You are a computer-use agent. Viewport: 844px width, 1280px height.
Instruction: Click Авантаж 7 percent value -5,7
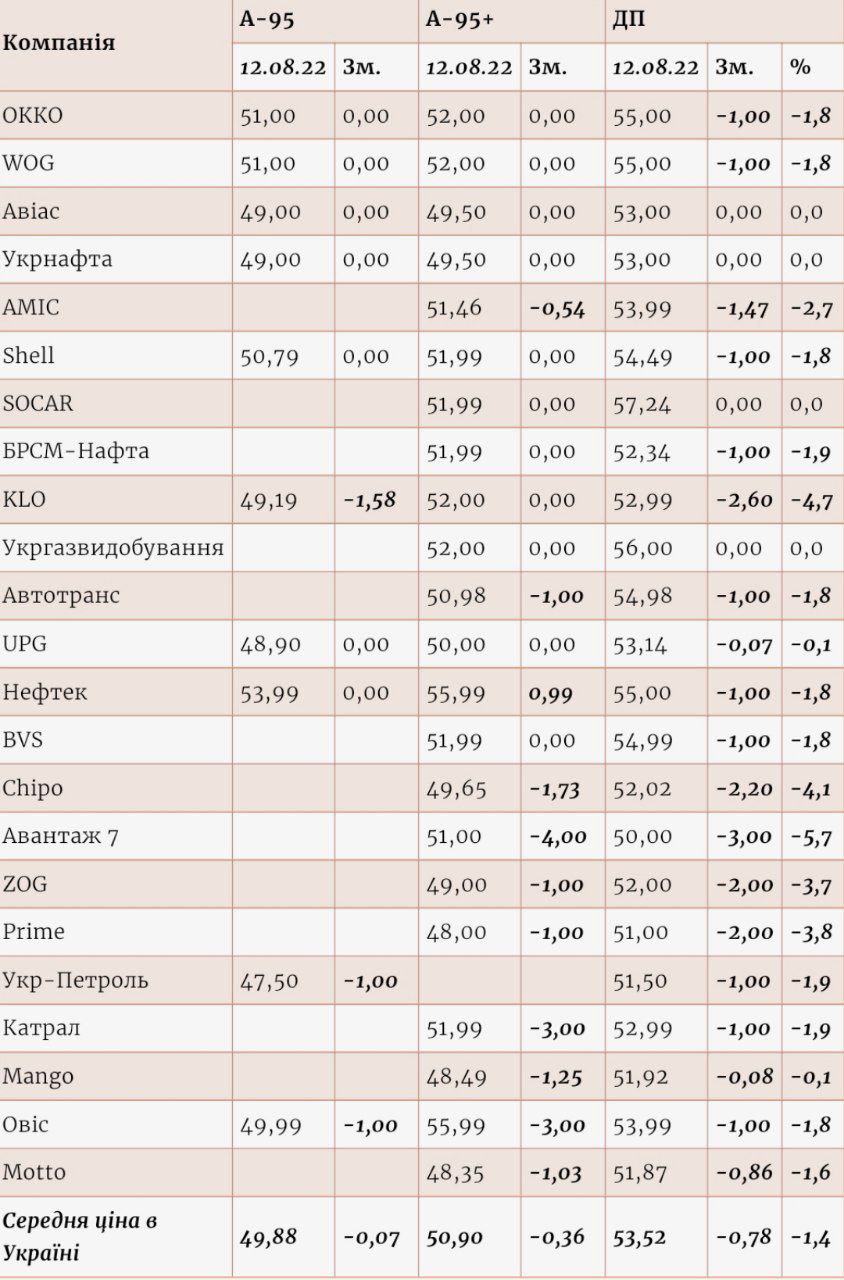click(811, 837)
